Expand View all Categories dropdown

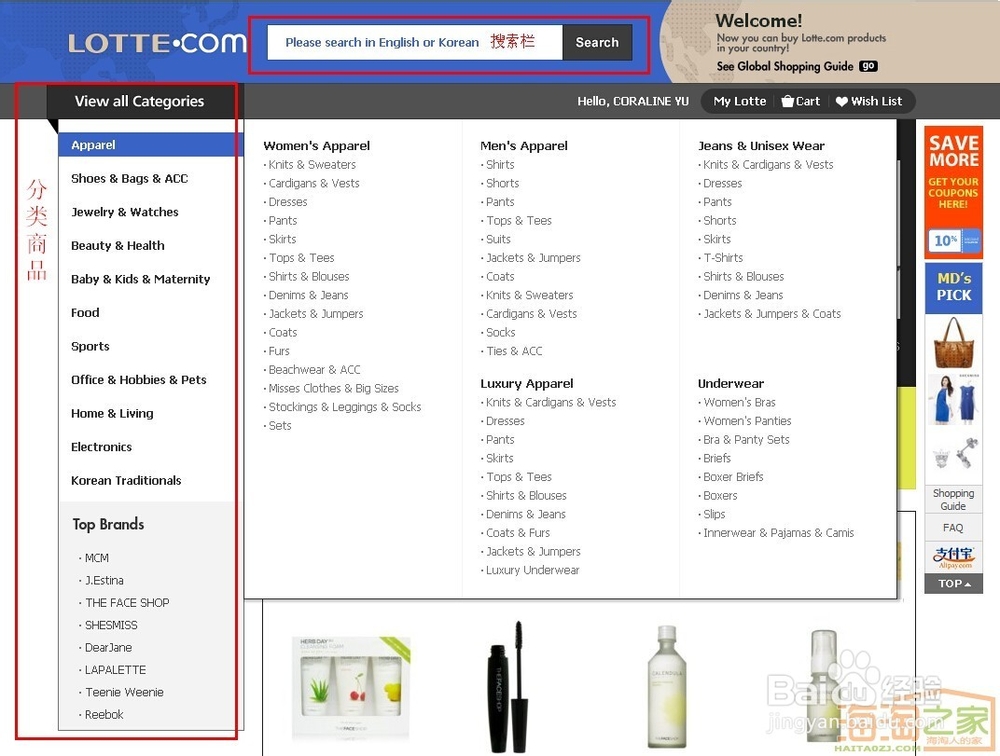[x=139, y=101]
